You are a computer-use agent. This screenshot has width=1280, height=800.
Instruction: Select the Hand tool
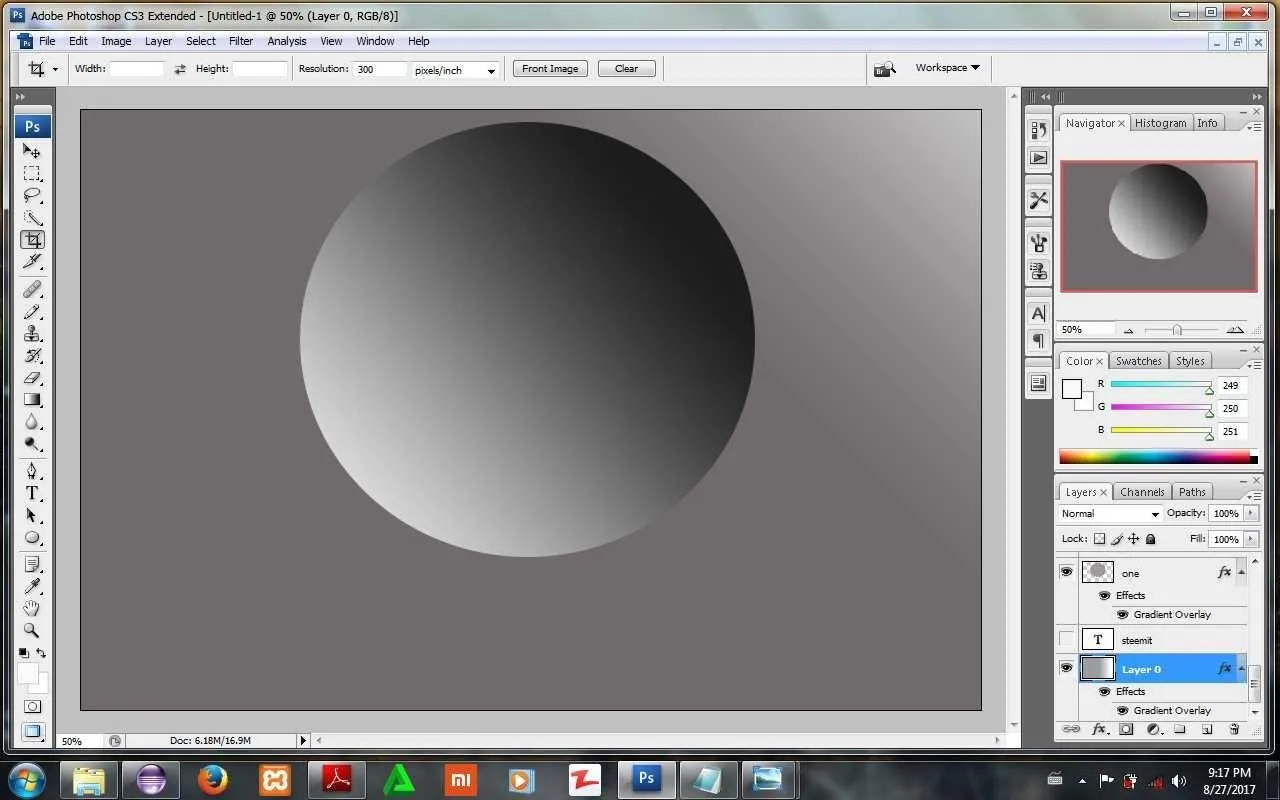pyautogui.click(x=32, y=608)
